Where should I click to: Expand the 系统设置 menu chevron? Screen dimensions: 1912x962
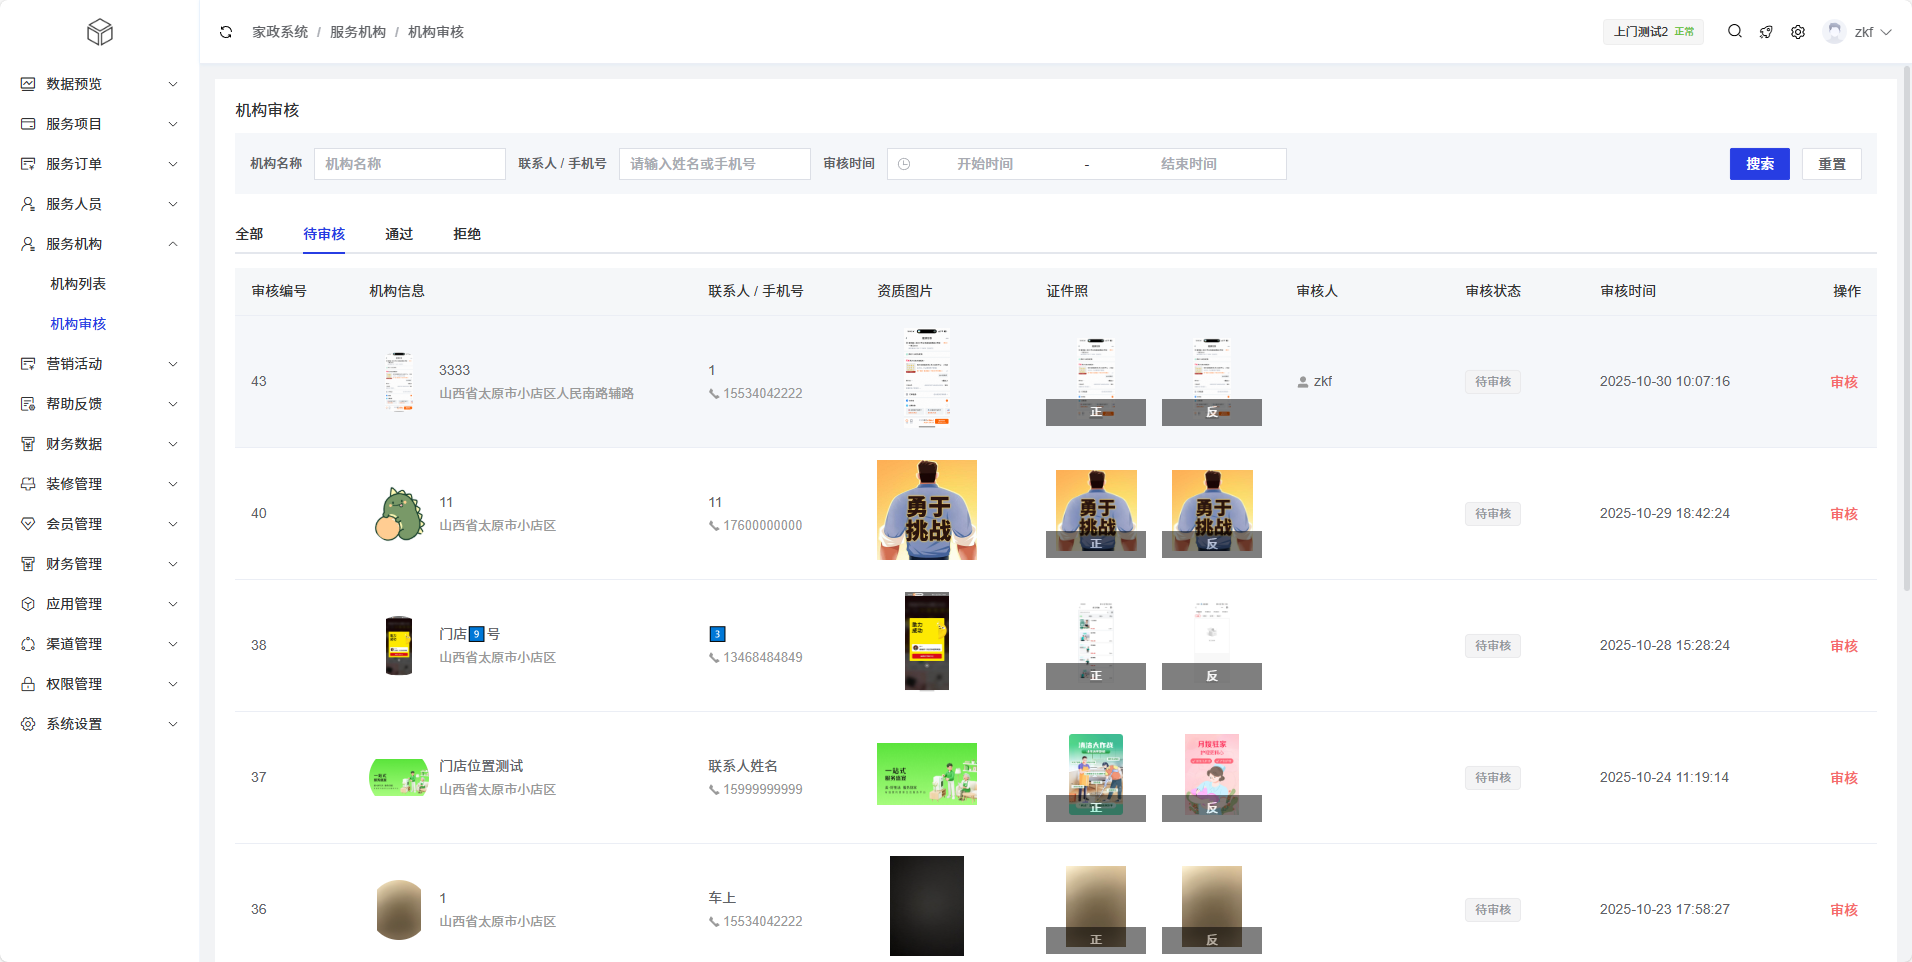click(x=173, y=724)
